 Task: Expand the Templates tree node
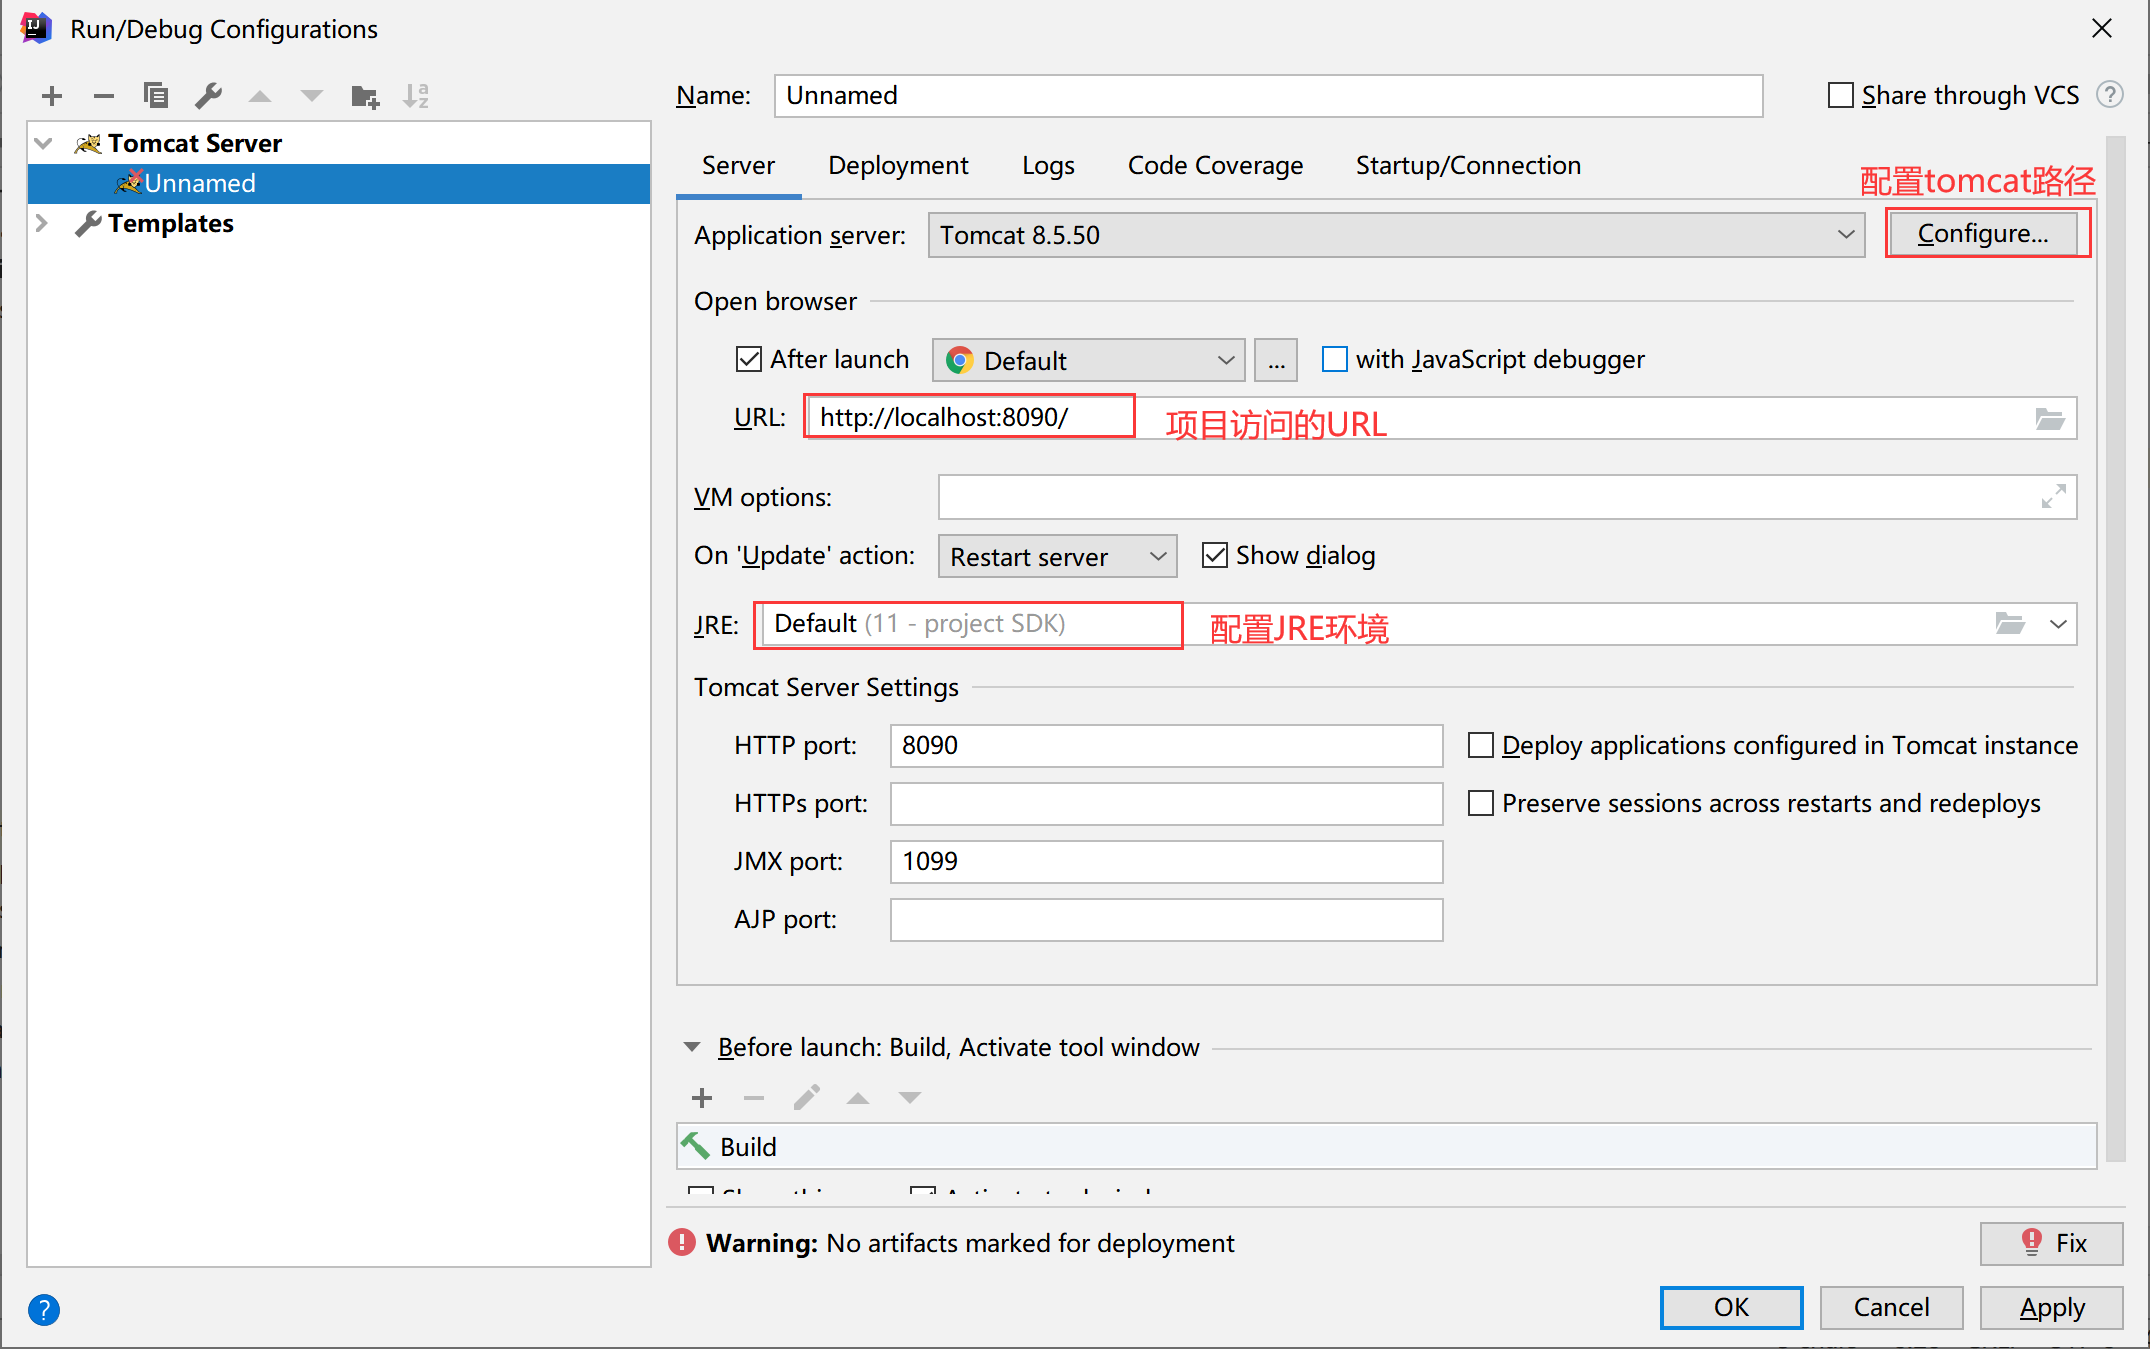(x=42, y=223)
